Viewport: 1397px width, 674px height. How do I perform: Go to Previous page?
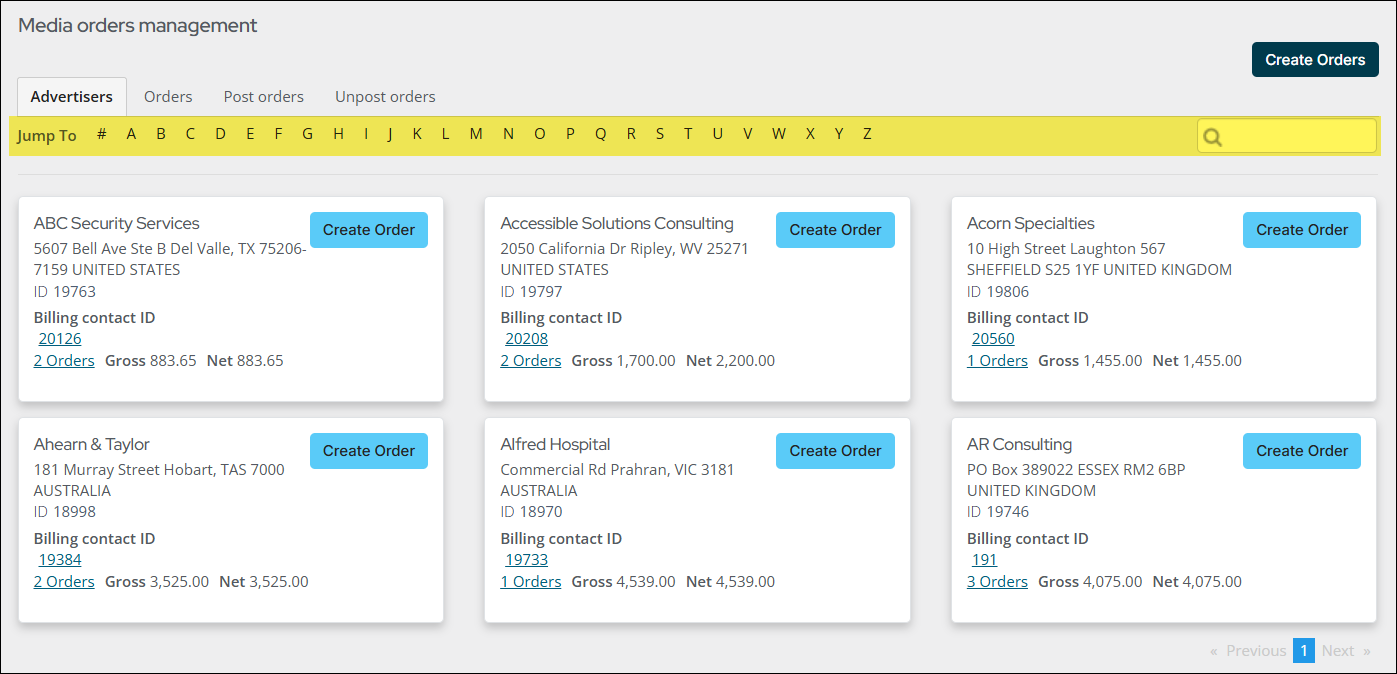pos(1256,651)
